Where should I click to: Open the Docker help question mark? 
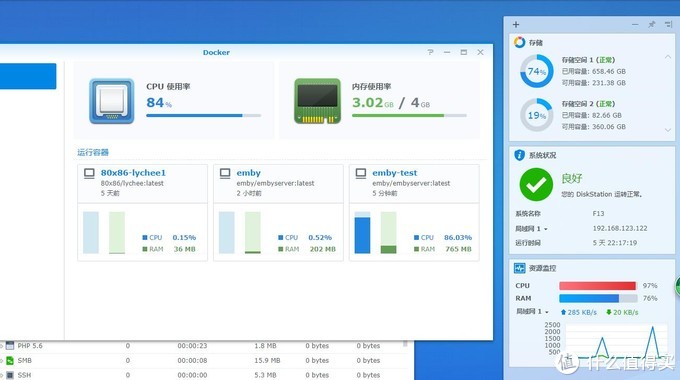tap(430, 52)
